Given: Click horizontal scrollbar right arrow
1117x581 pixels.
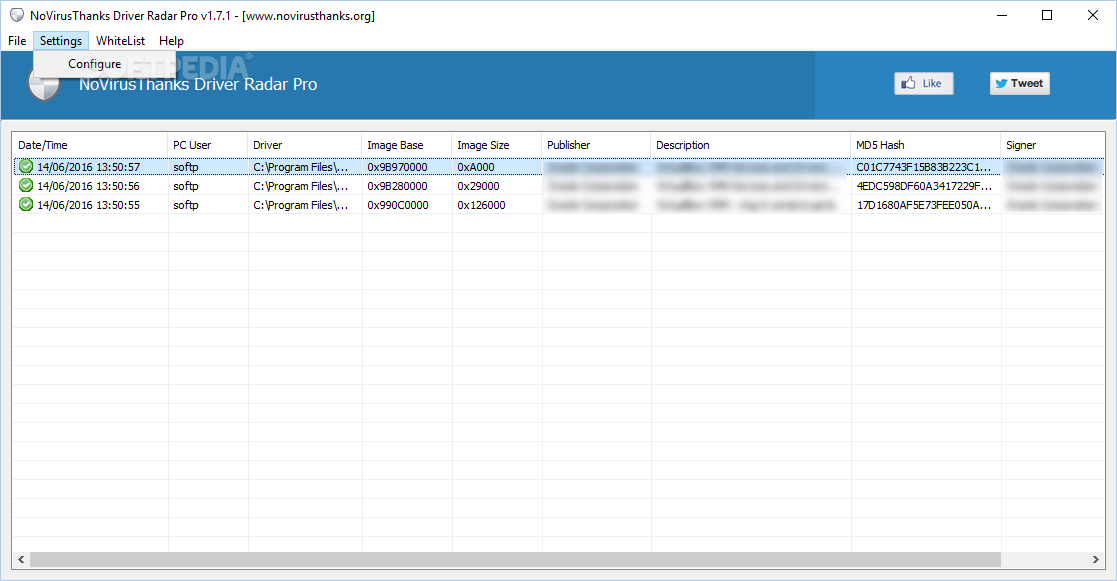Looking at the screenshot, I should click(x=1096, y=560).
